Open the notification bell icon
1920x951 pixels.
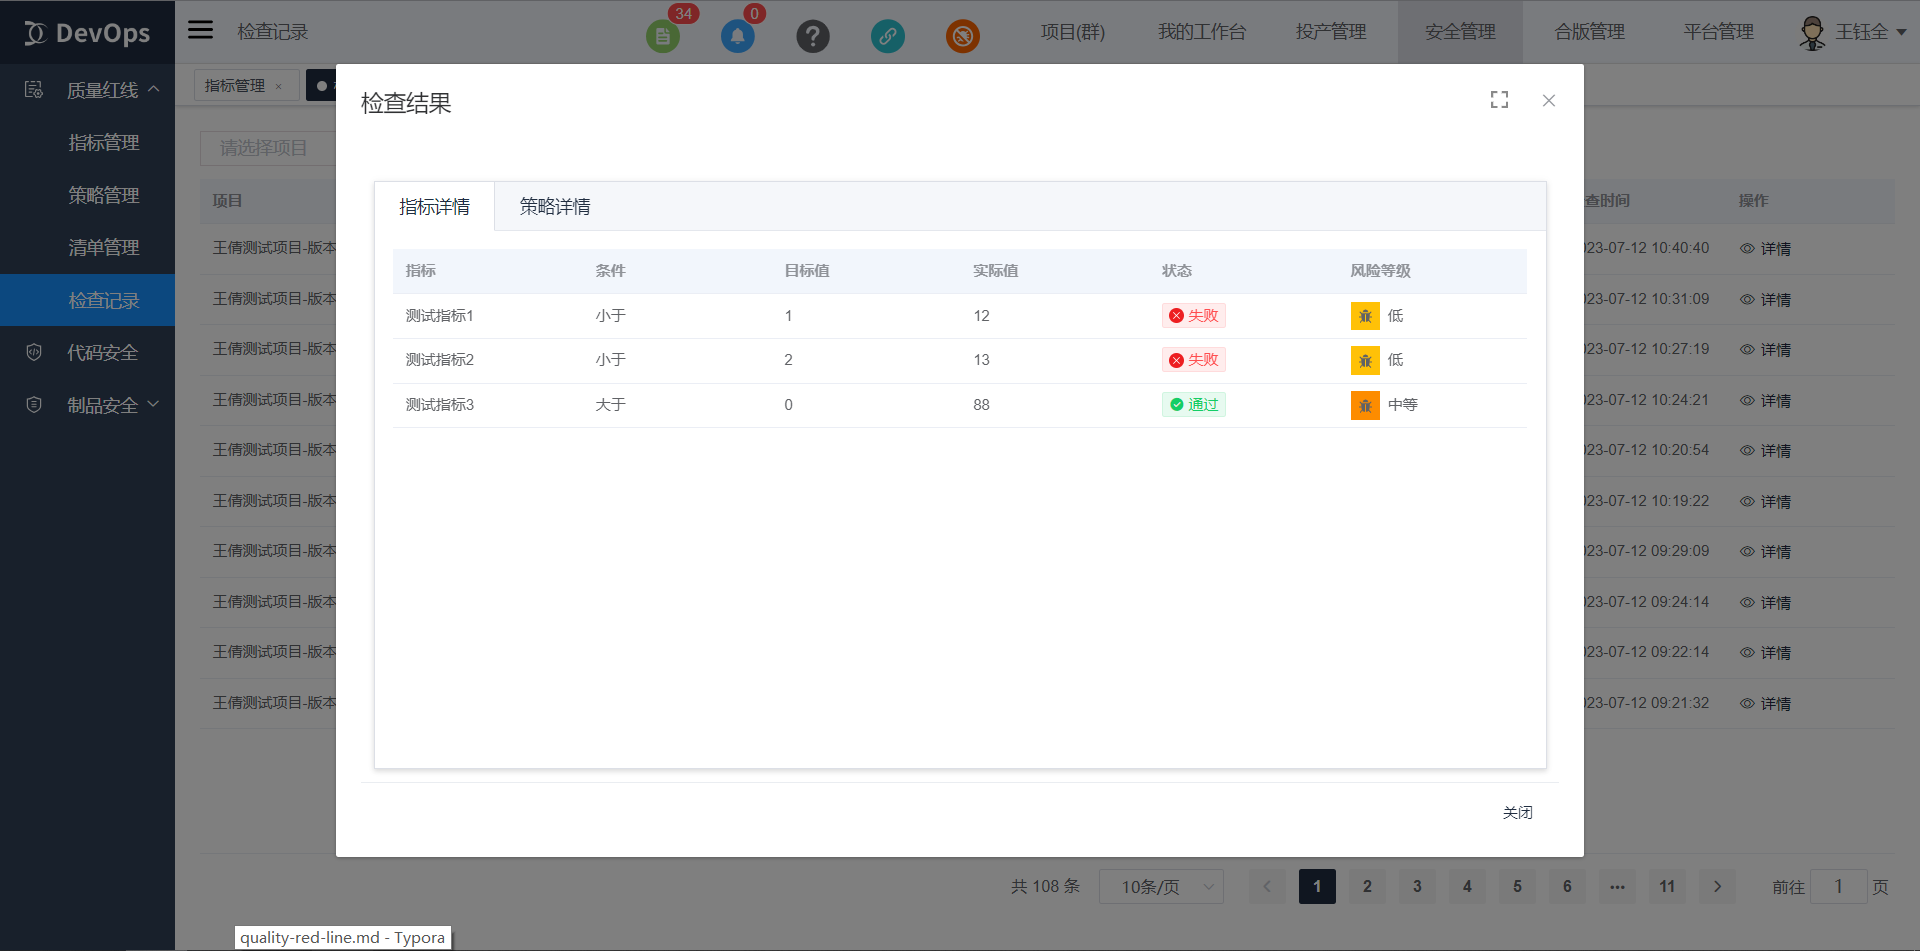(x=739, y=36)
